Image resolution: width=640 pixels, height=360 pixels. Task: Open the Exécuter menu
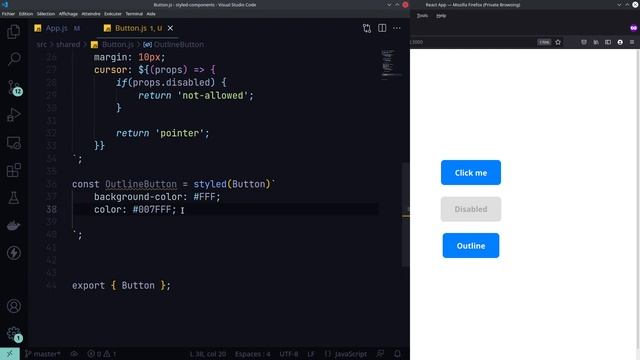113,14
